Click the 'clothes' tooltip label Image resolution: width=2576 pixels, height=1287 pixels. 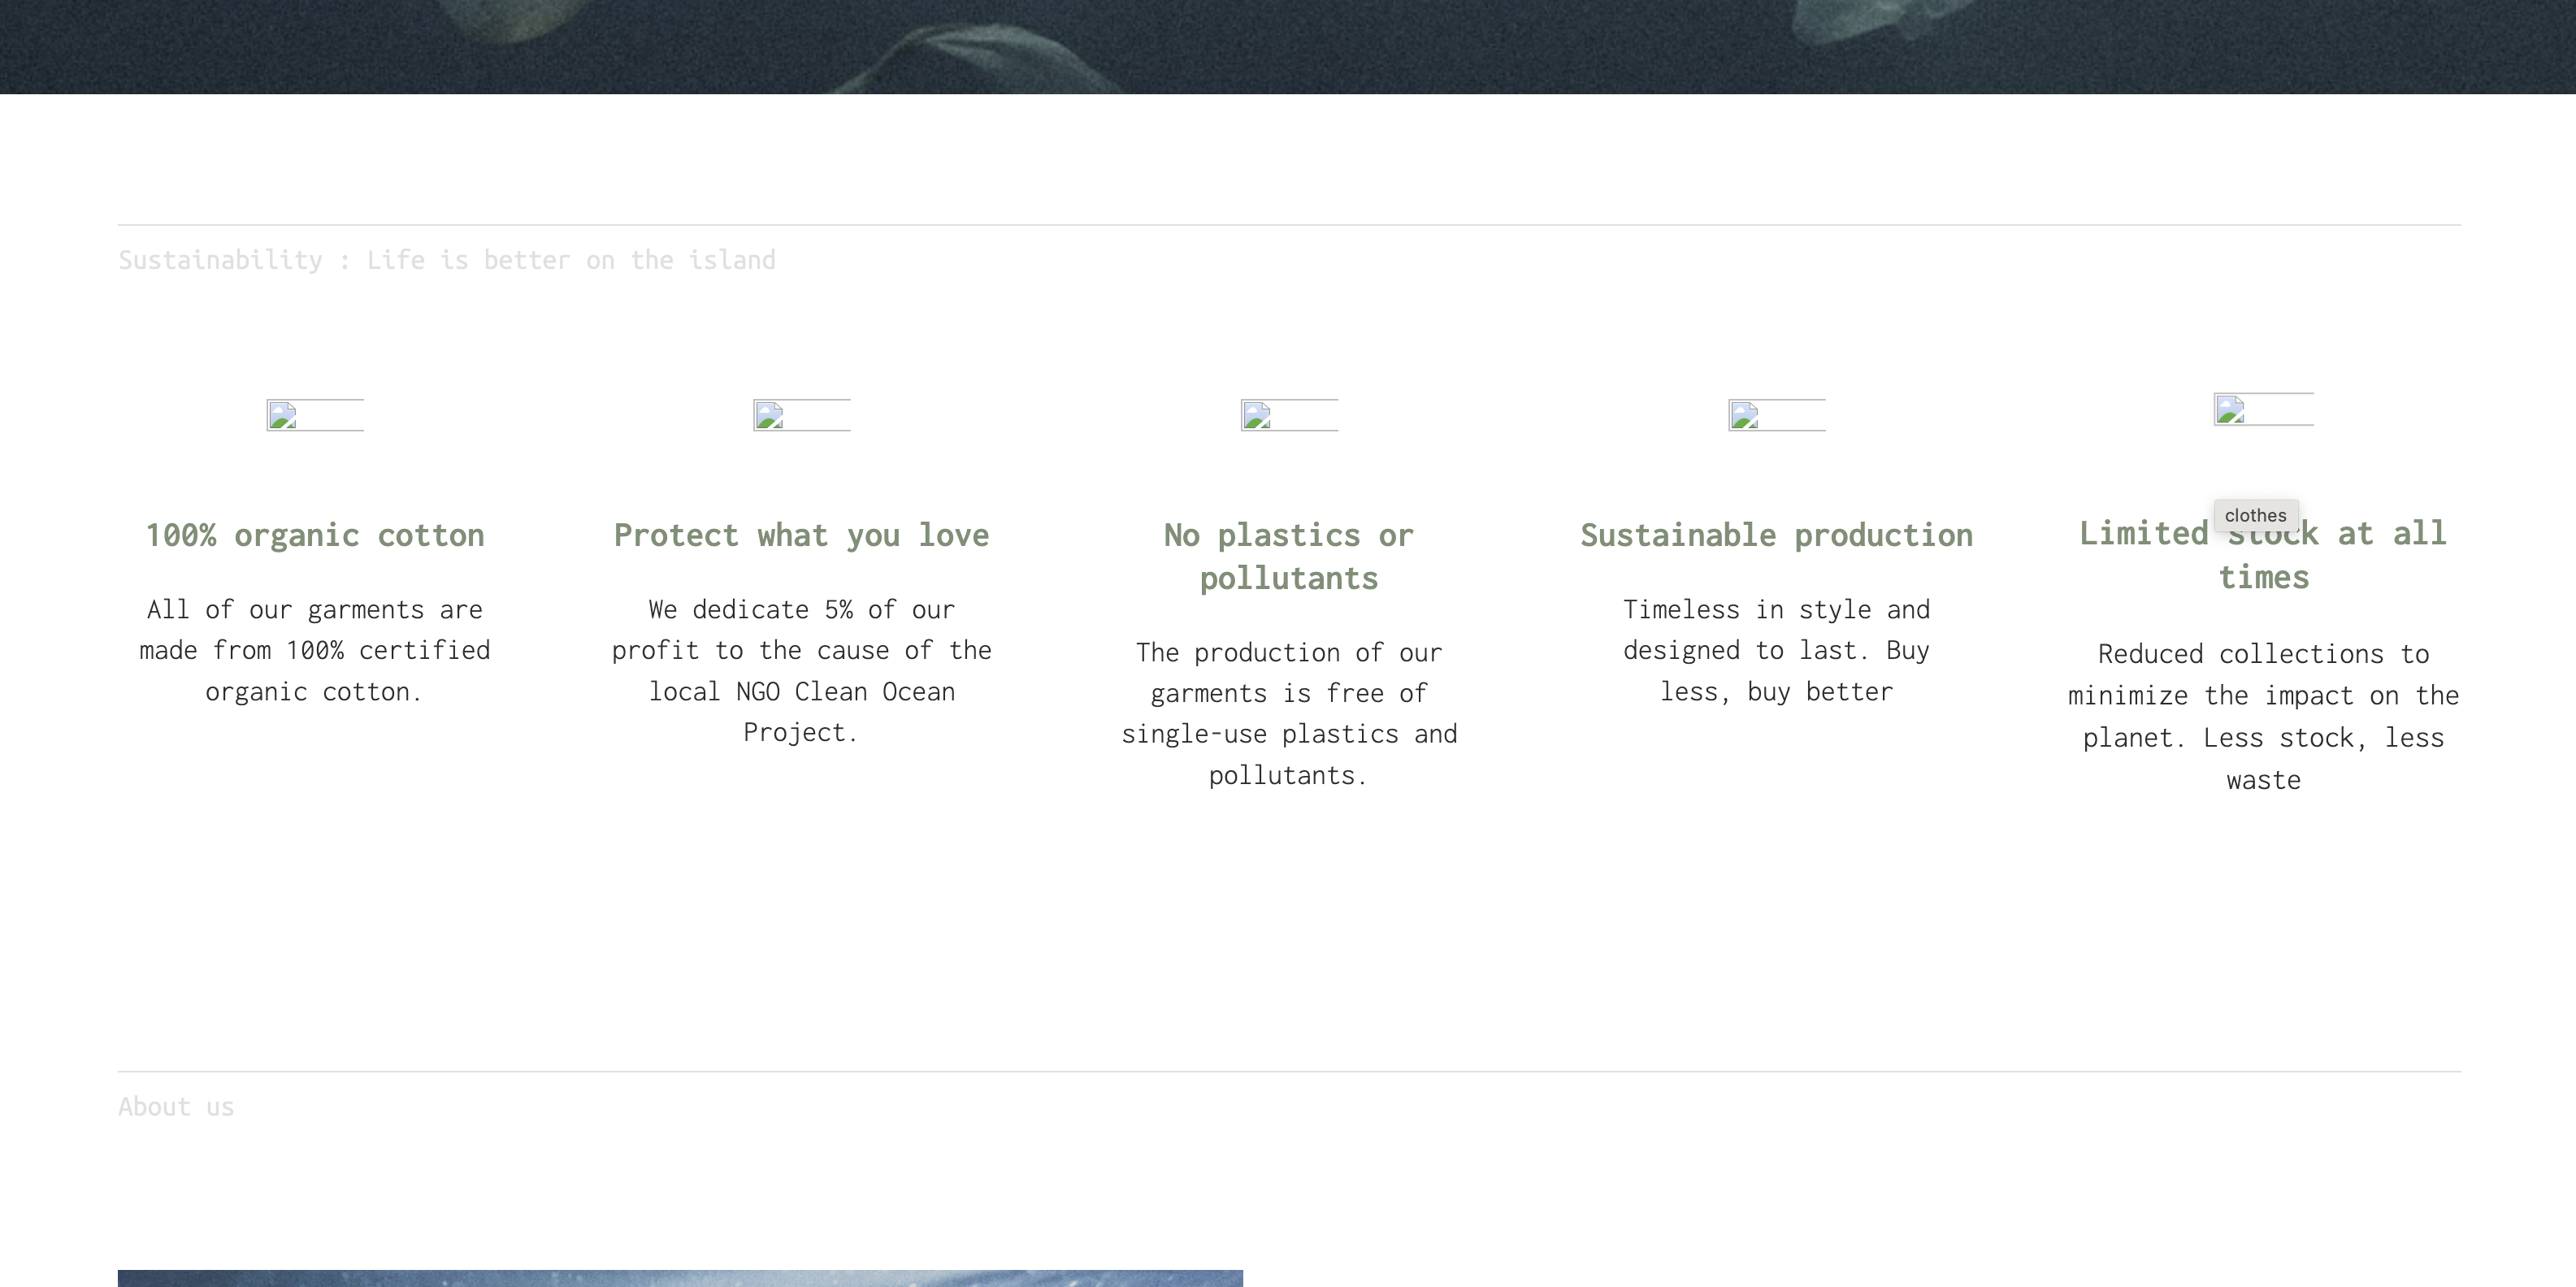pos(2255,515)
